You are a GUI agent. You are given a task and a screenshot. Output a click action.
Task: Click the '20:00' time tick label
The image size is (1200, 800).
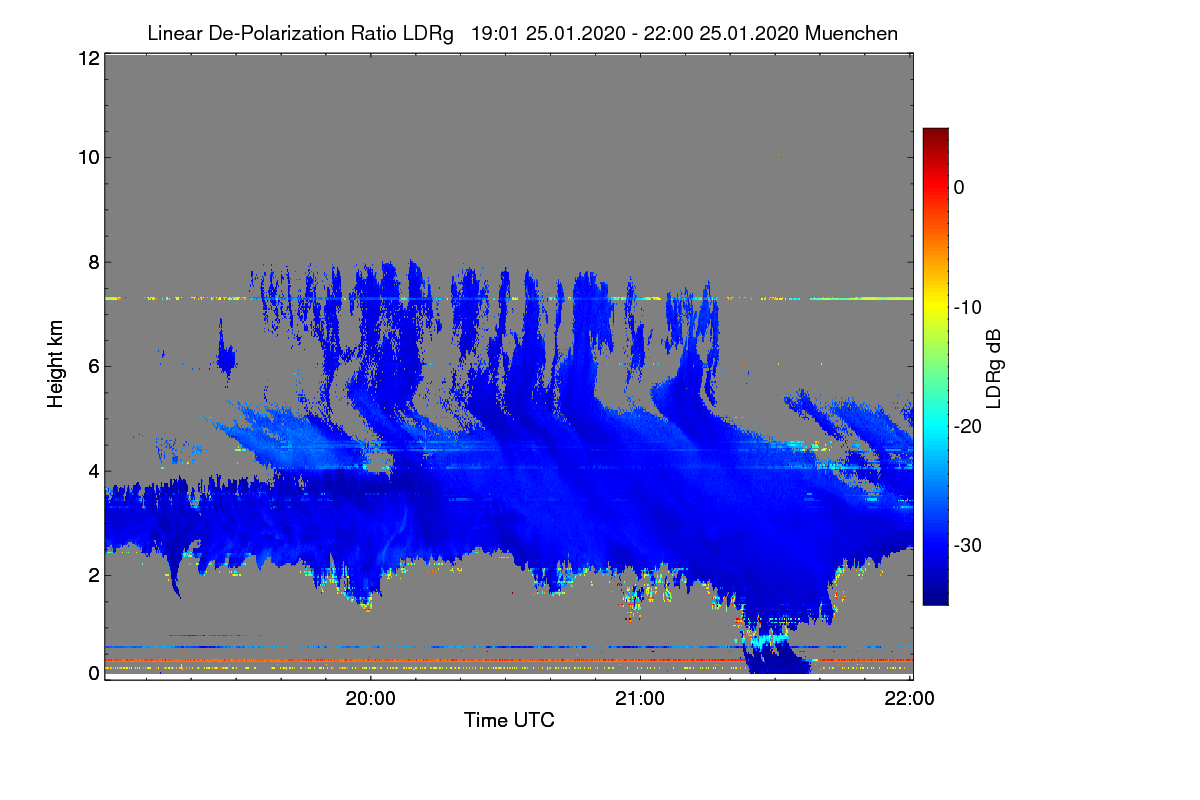coord(370,698)
